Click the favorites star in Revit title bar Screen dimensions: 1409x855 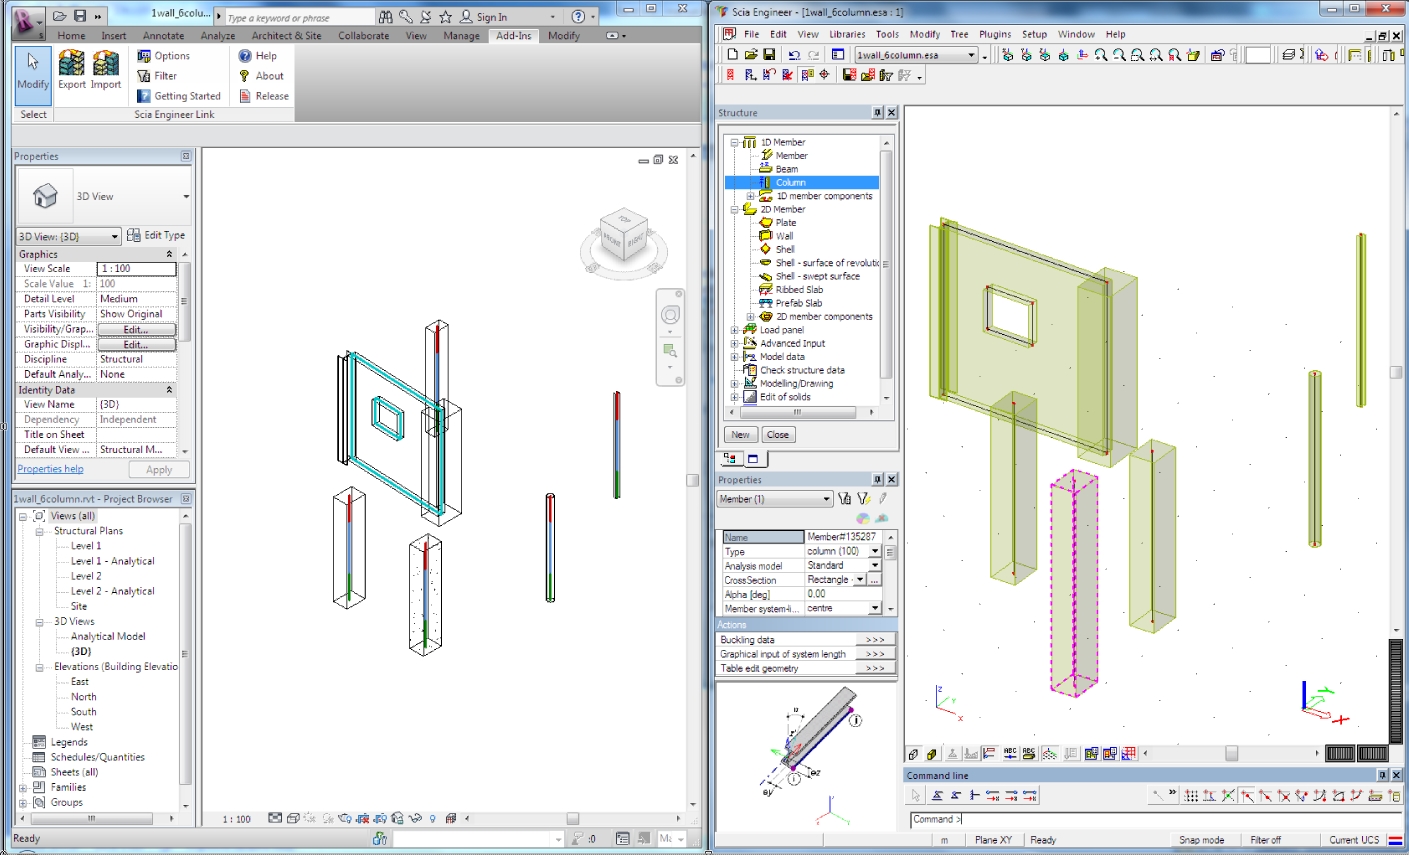coord(445,17)
